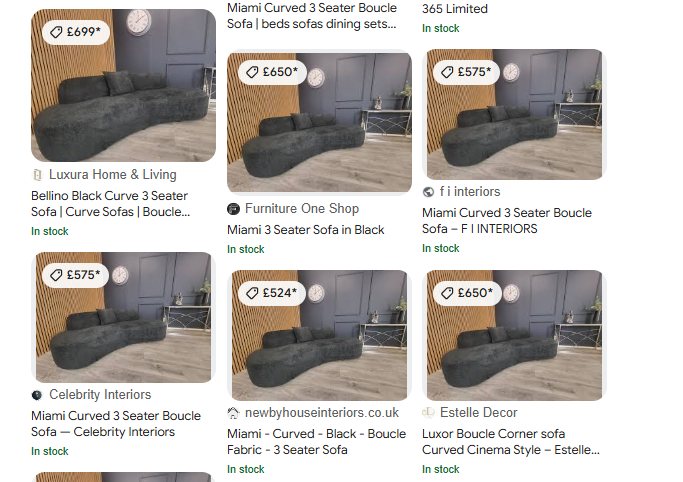The height and width of the screenshot is (482, 683).
Task: Select the Luxura Home & Living sofa thumbnail
Action: 124,86
